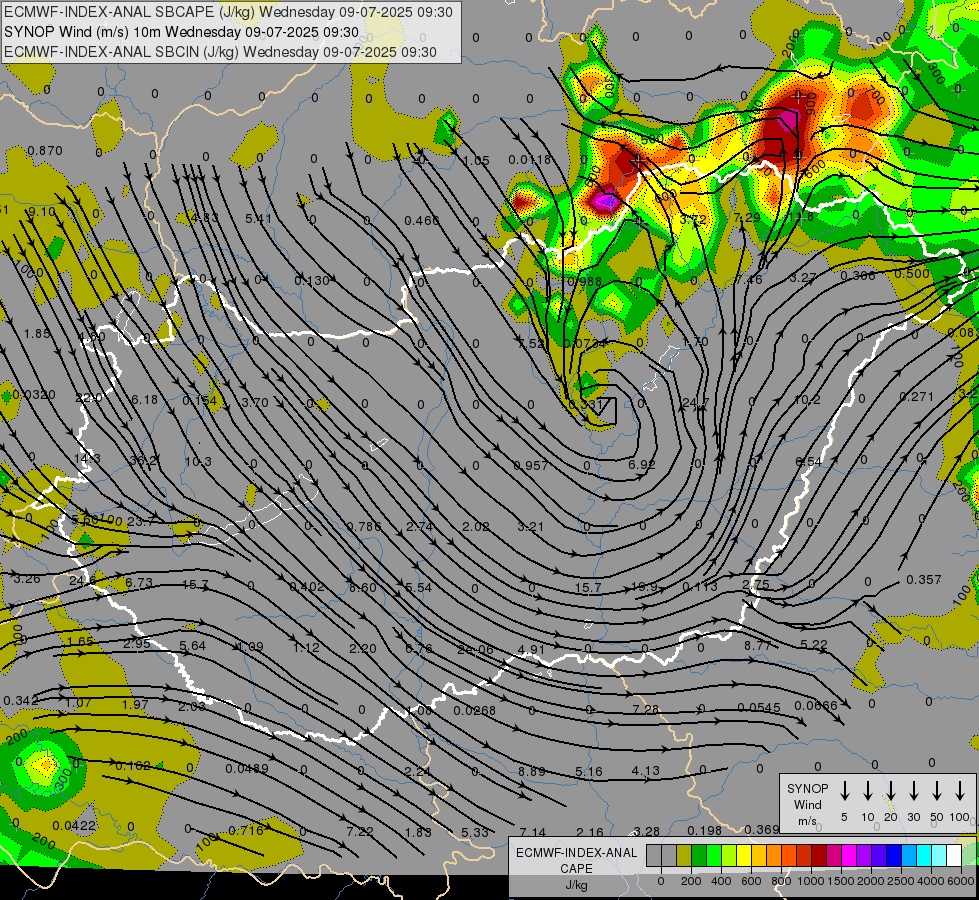This screenshot has height=900, width=979.
Task: Click the 4000 tick label in the CAPE legend
Action: point(931,881)
